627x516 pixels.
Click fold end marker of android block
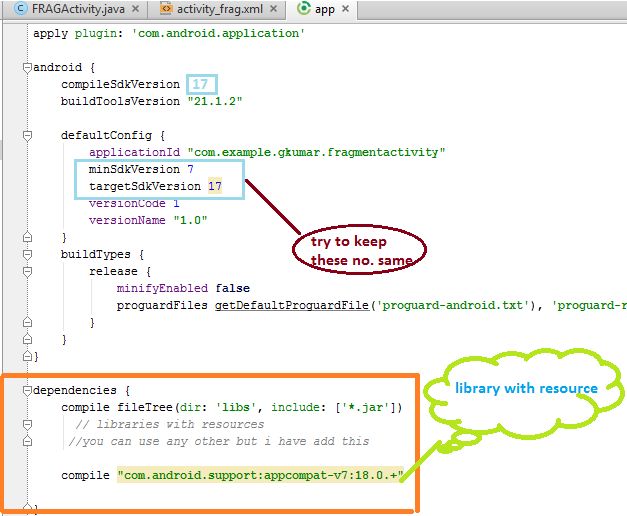click(x=27, y=356)
